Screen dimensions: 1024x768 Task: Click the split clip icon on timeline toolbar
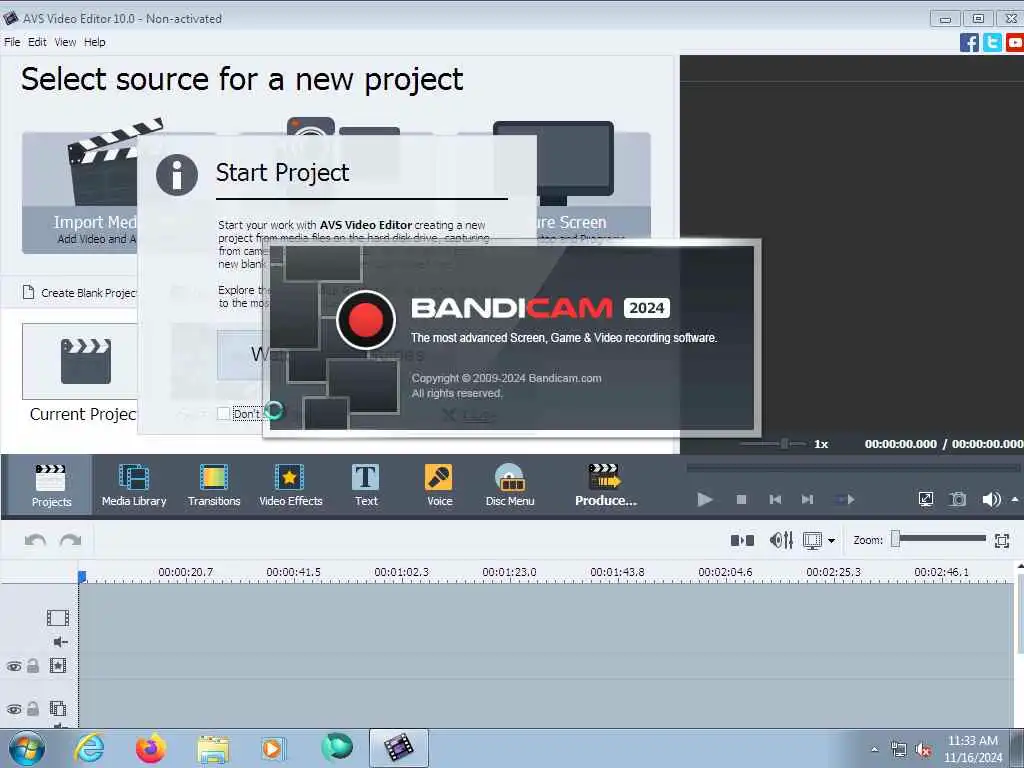tap(742, 540)
